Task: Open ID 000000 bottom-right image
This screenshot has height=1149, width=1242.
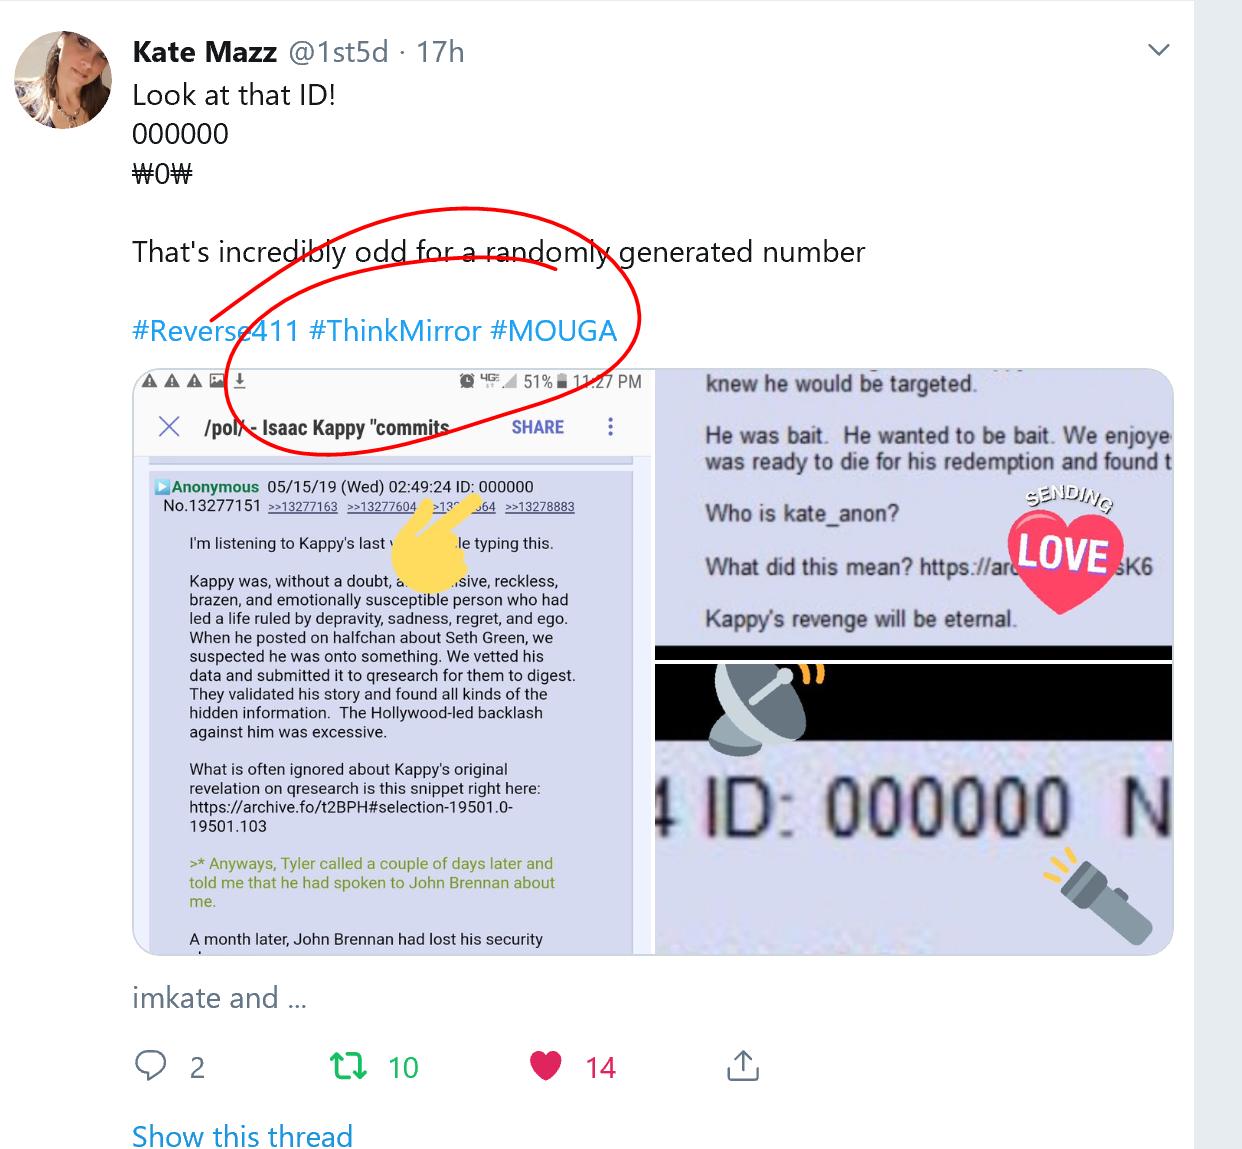Action: coord(914,808)
